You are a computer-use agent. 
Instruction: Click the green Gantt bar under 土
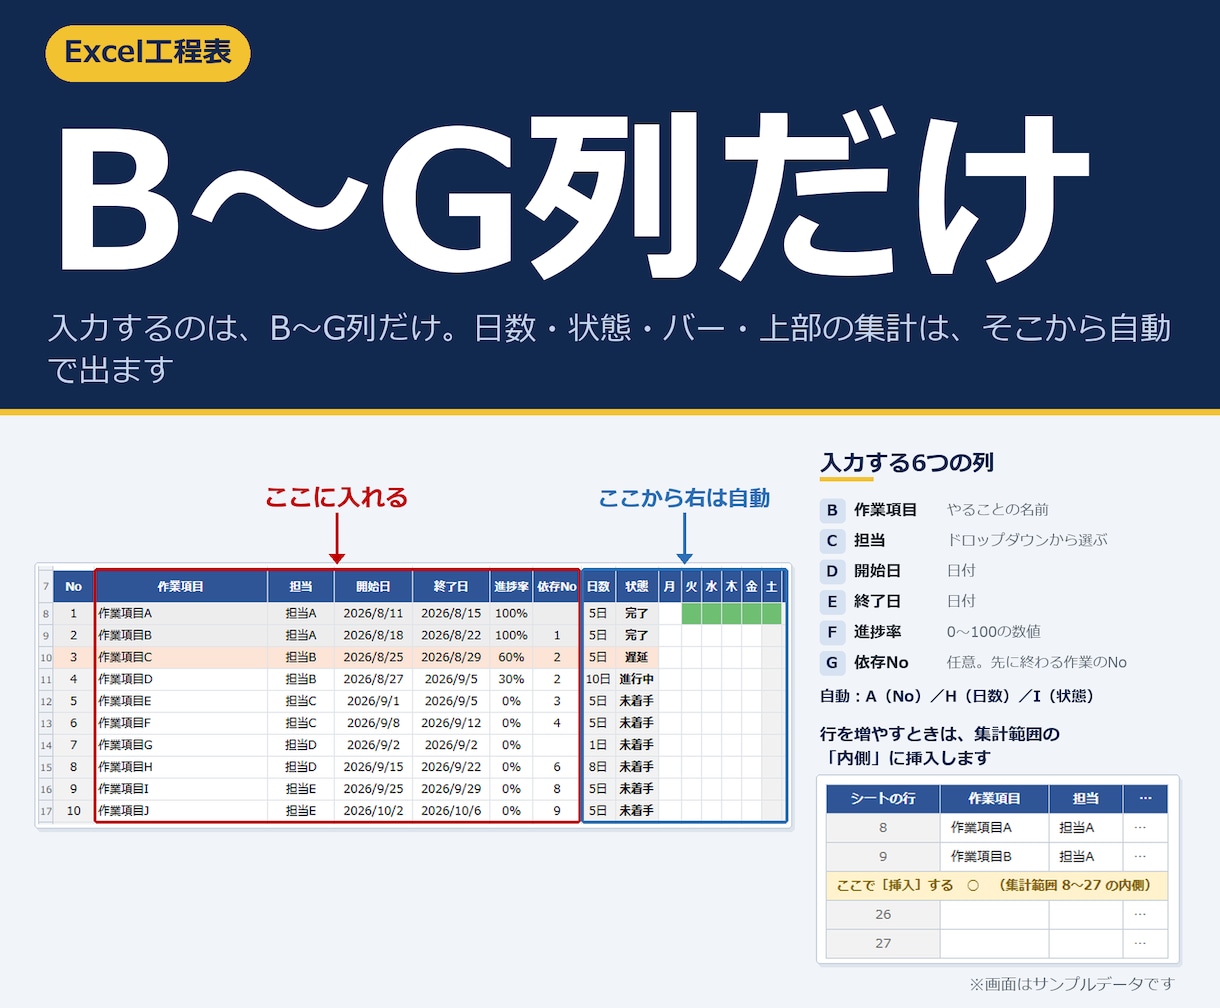pos(771,613)
